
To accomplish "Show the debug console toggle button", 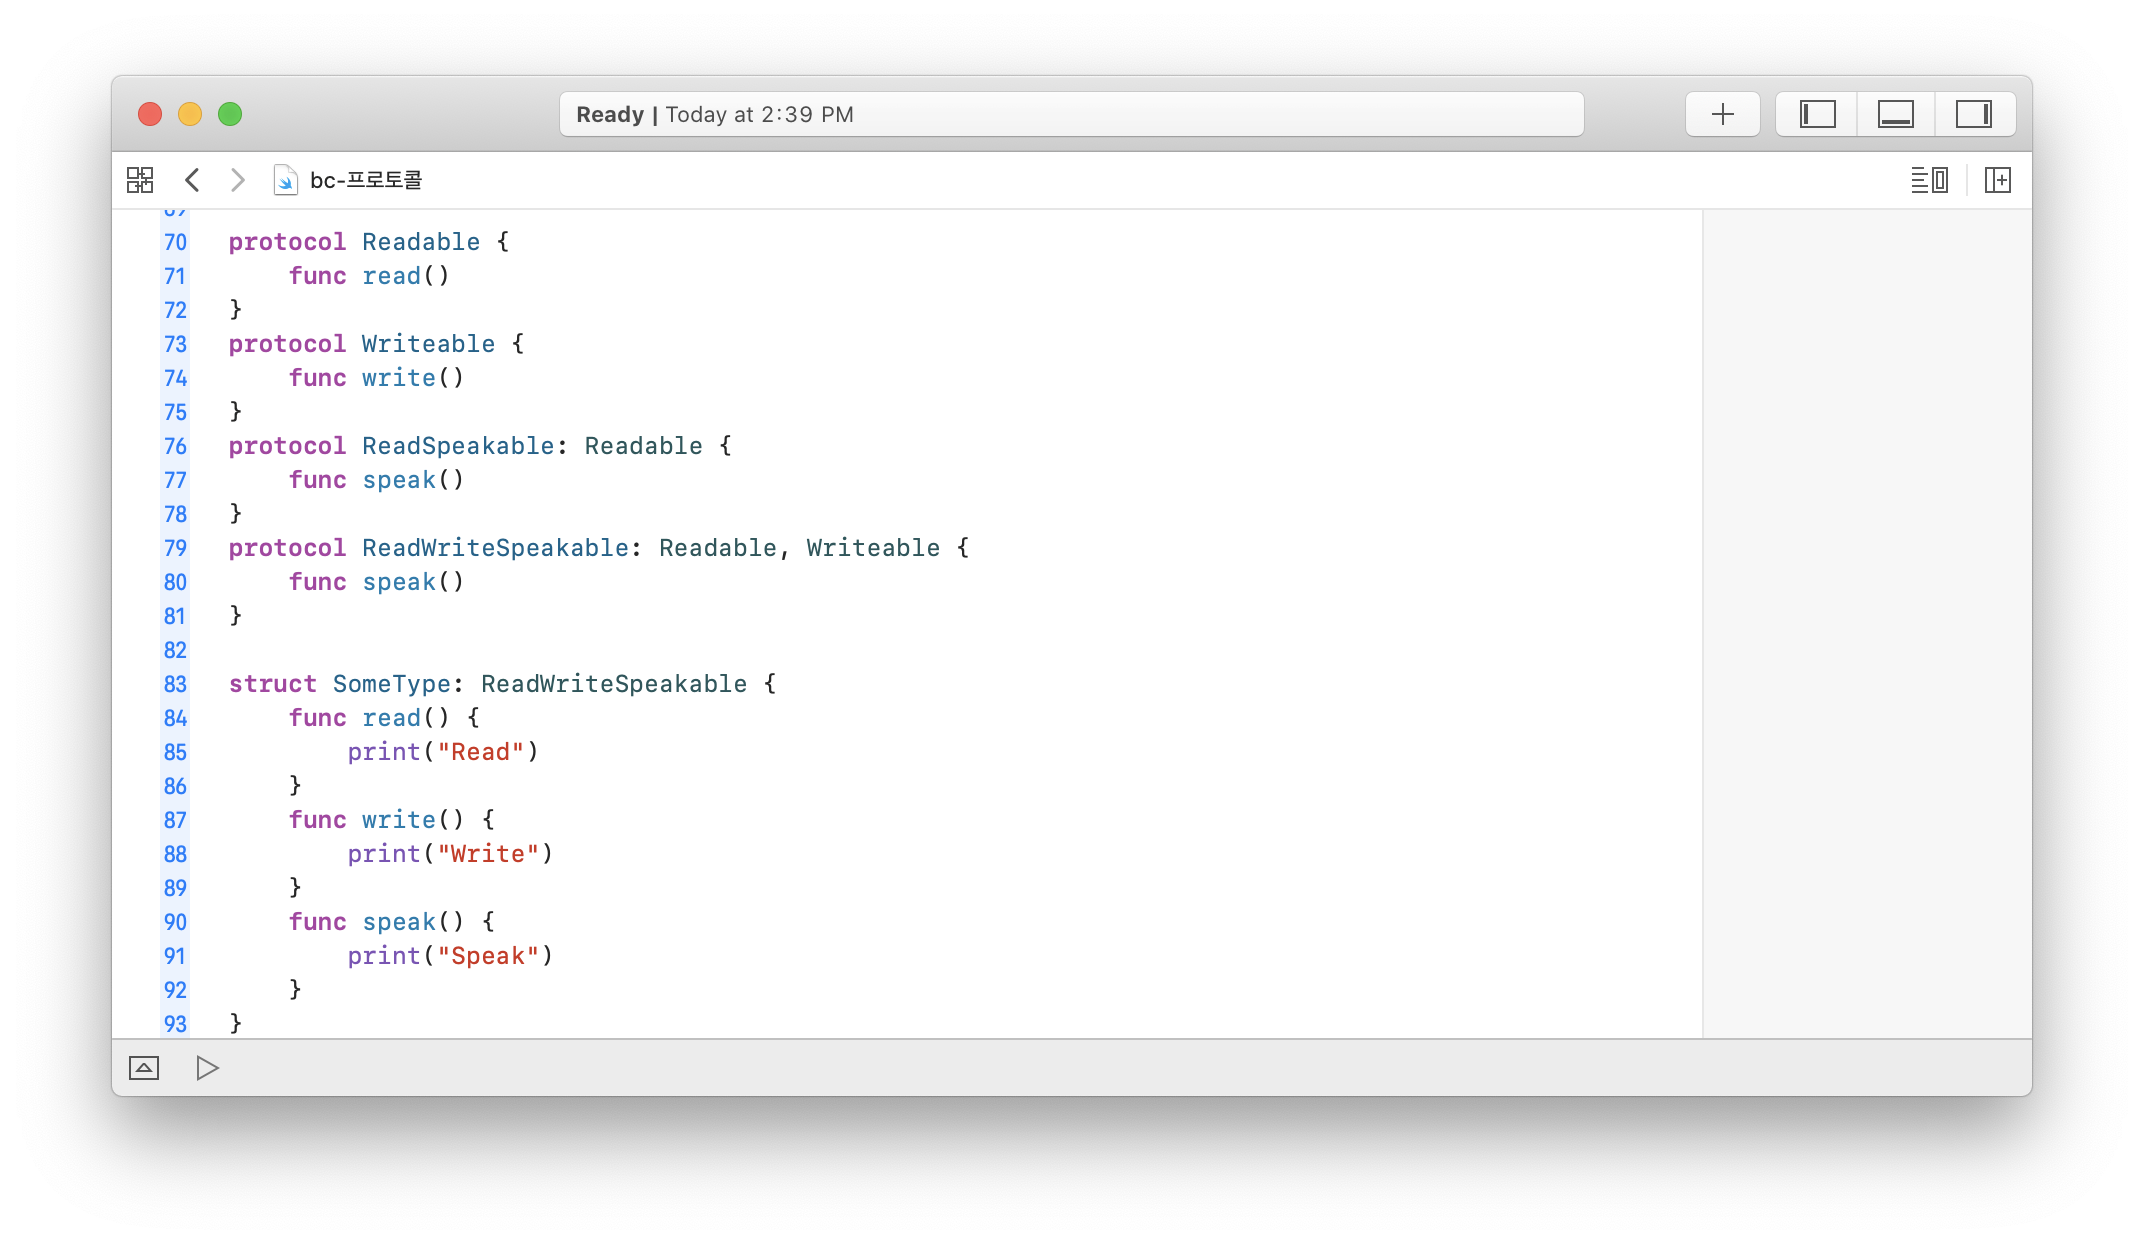I will tap(144, 1068).
